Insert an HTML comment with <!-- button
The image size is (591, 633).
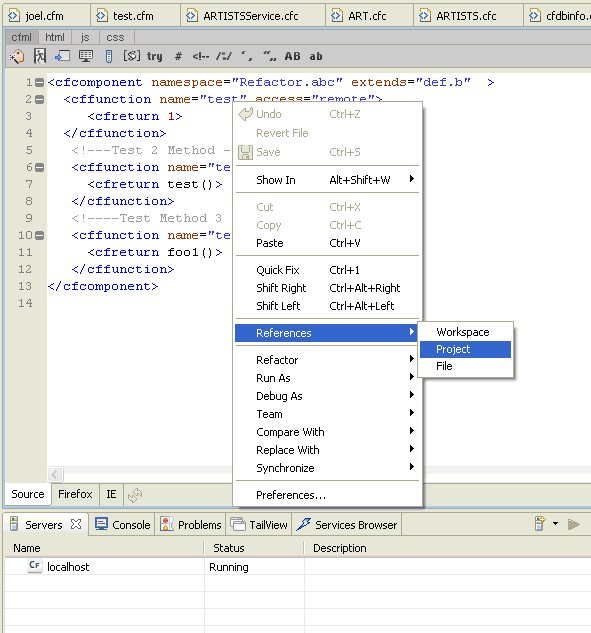pyautogui.click(x=201, y=56)
